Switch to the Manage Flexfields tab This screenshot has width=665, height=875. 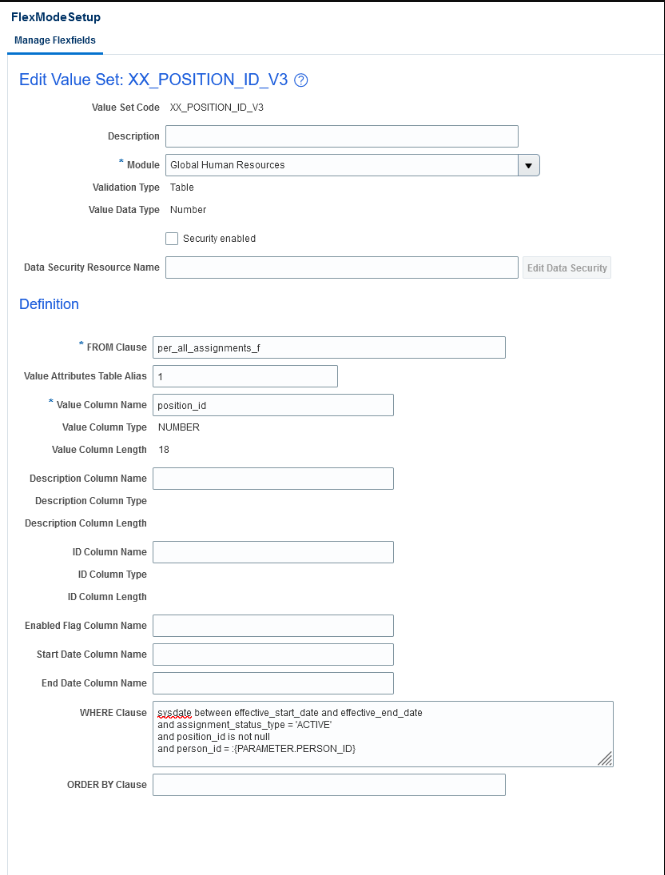pos(54,40)
